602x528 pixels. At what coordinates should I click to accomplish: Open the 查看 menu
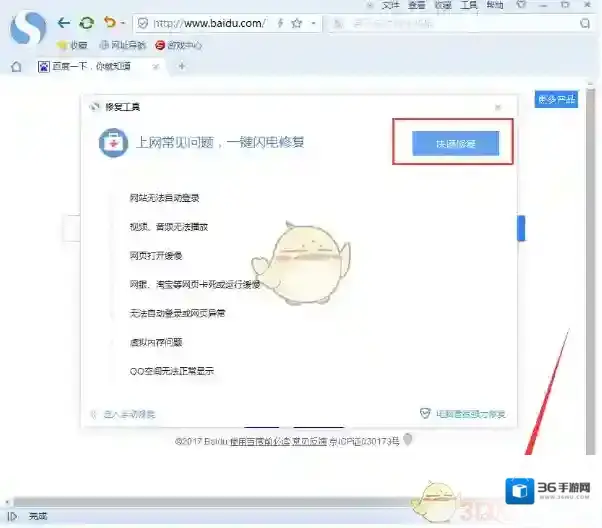[417, 5]
